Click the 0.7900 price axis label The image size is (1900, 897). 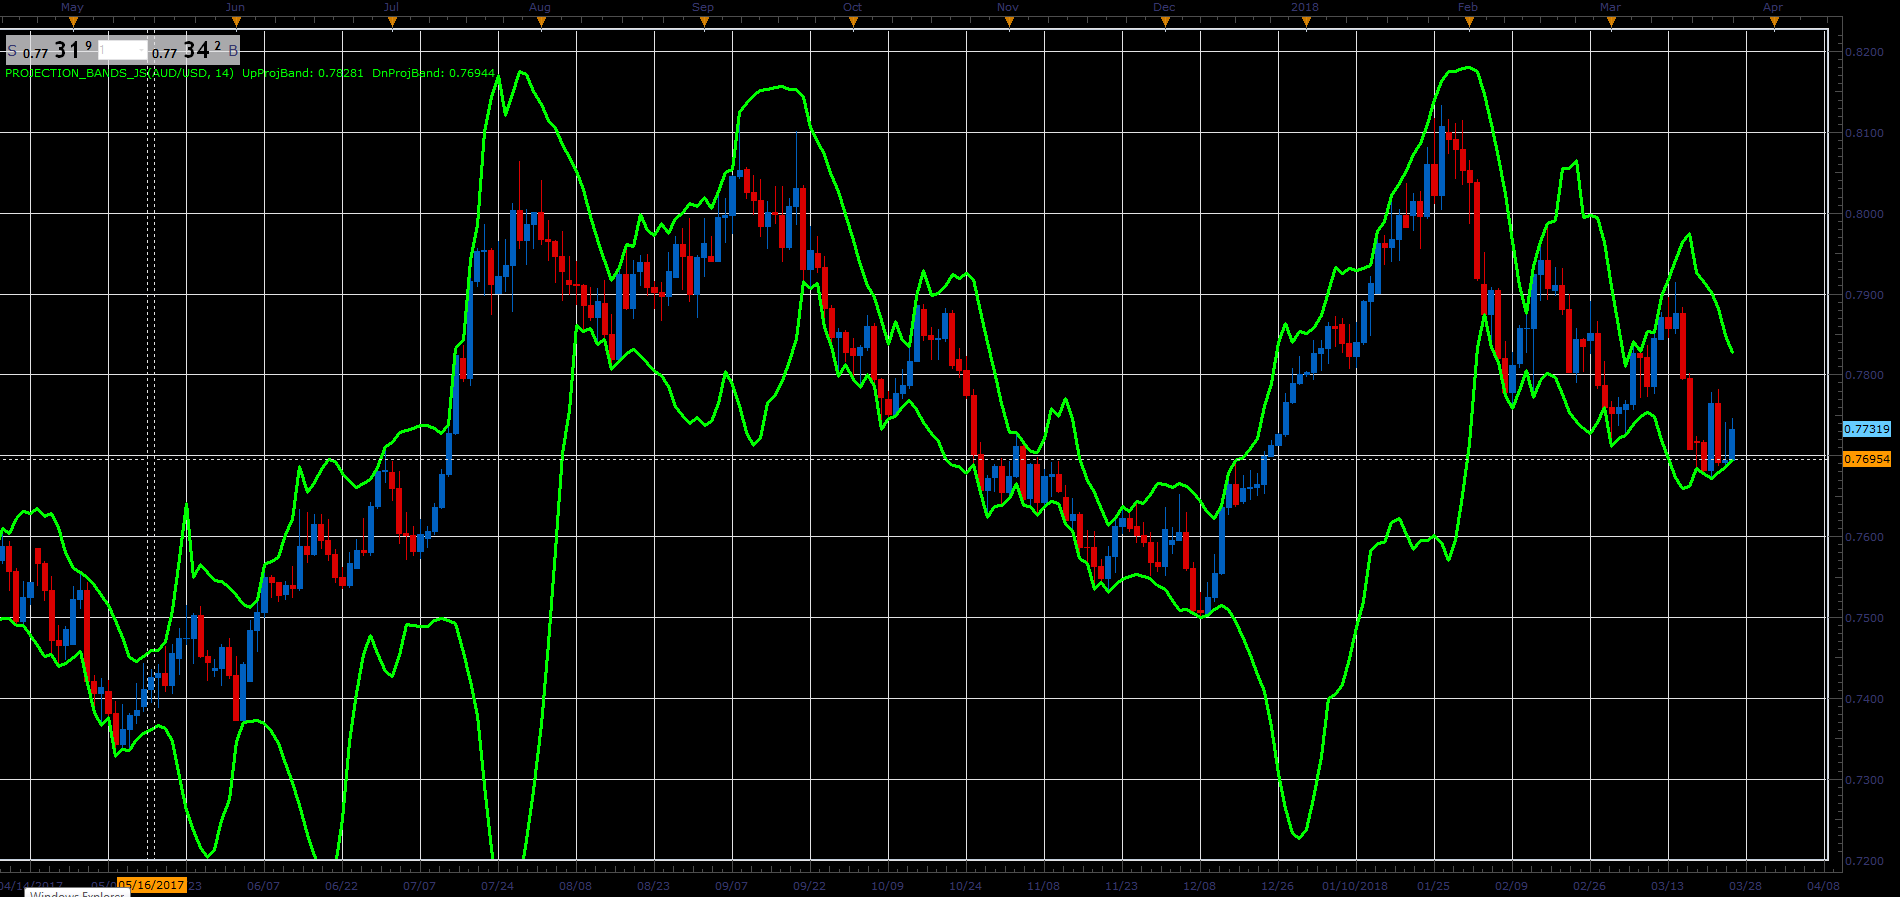(1864, 295)
